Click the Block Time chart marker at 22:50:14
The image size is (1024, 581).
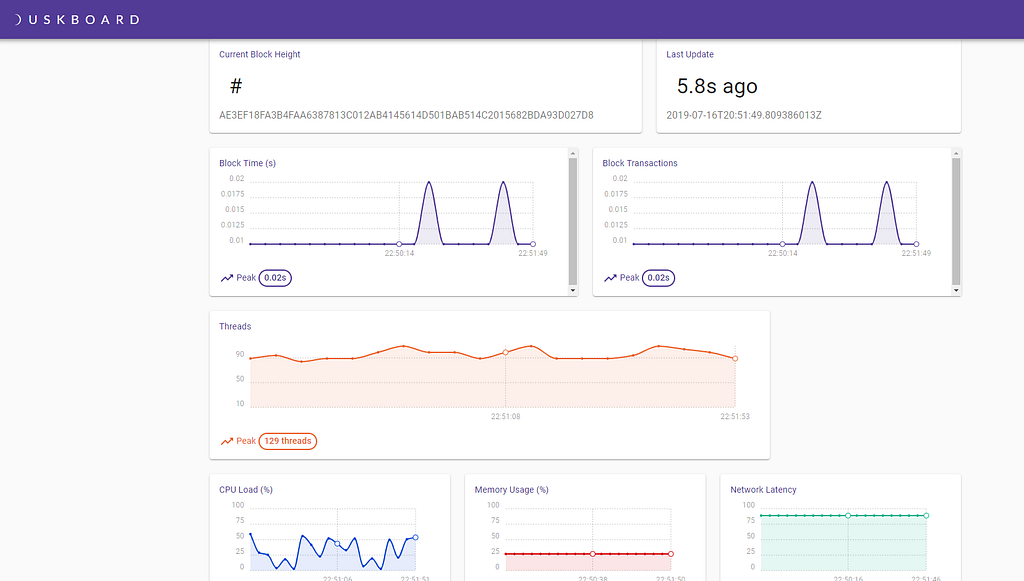pyautogui.click(x=399, y=244)
